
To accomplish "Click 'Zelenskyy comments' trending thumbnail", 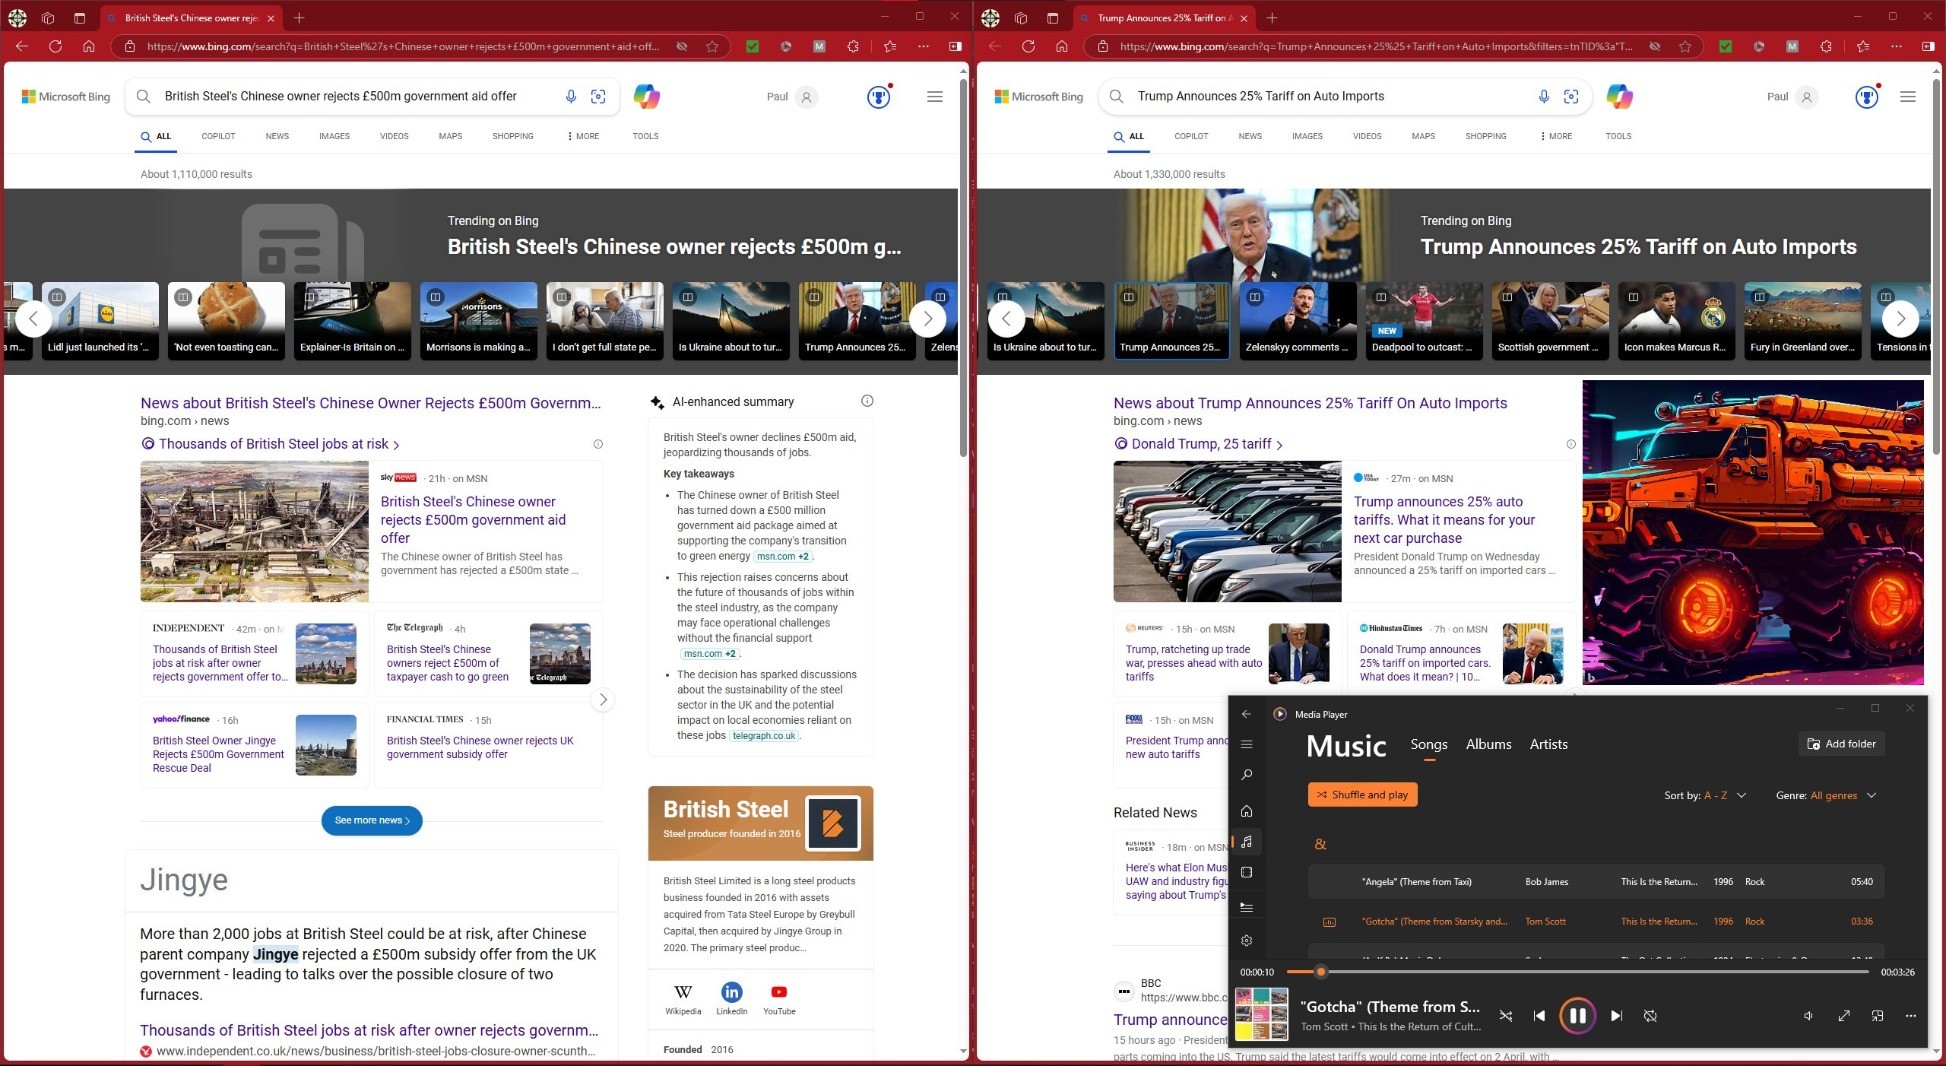I will click(x=1298, y=320).
